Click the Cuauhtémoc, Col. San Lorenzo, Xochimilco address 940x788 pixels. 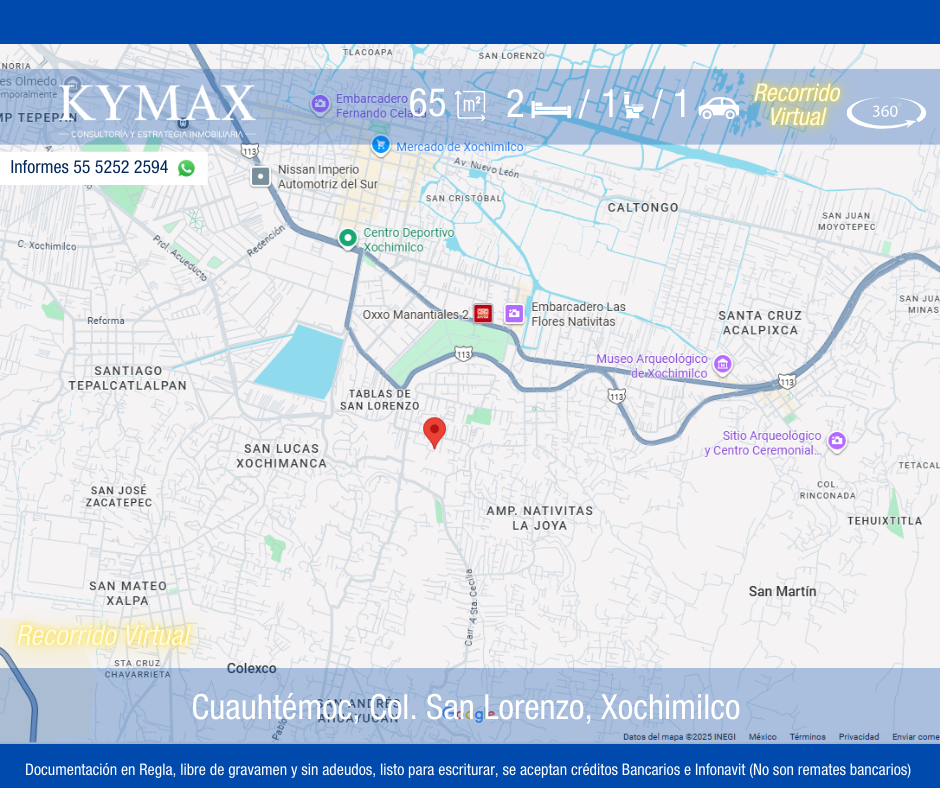[x=465, y=708]
